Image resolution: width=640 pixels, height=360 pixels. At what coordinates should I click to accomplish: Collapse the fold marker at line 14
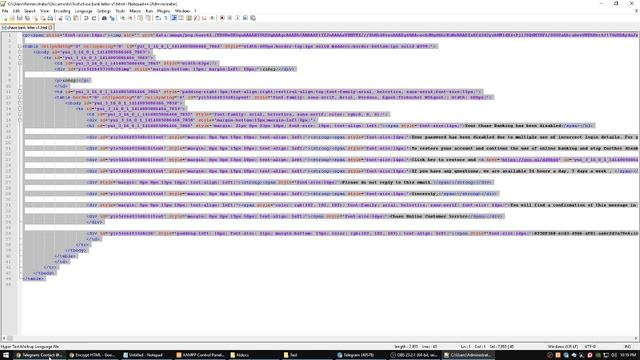tap(20, 109)
